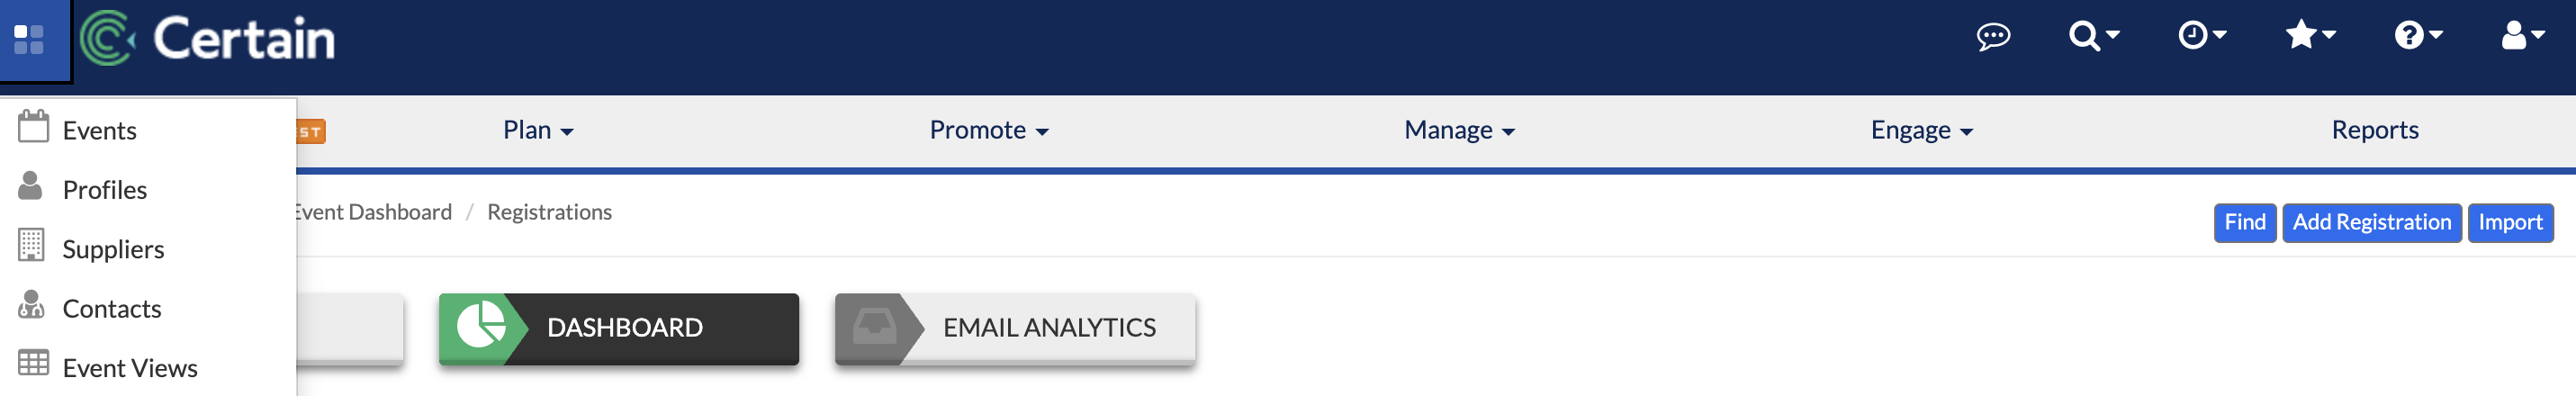Open the app grid menu icon
The height and width of the screenshot is (396, 2576).
click(x=30, y=40)
